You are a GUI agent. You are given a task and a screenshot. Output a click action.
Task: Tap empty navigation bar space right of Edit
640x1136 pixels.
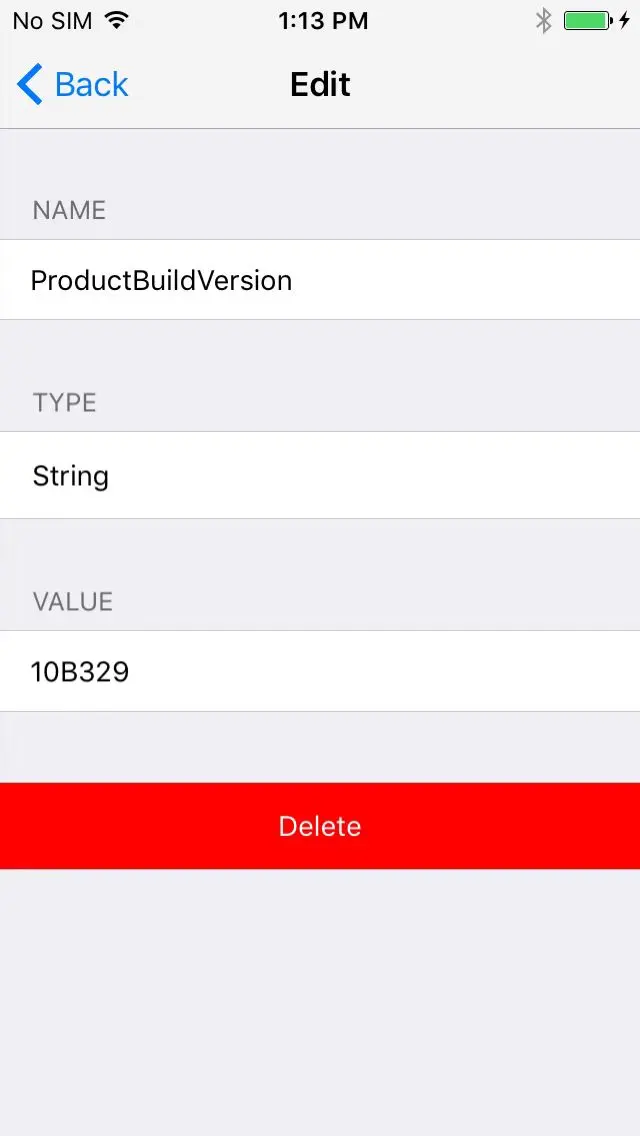tap(493, 85)
